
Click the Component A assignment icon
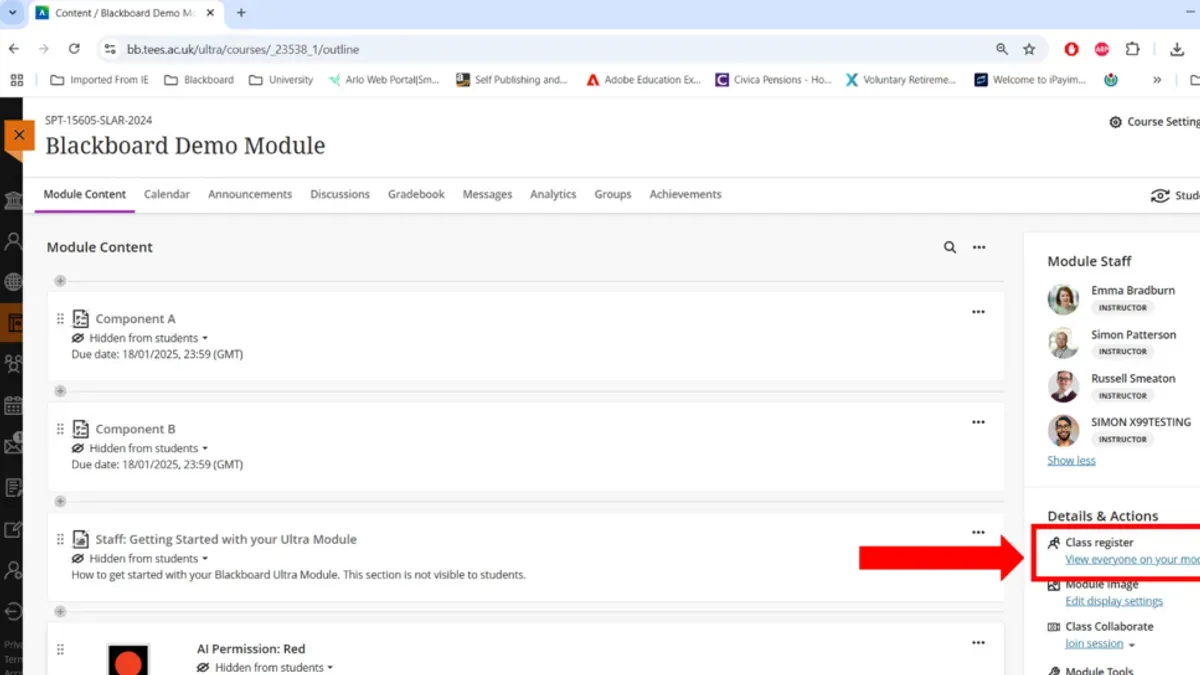click(81, 319)
